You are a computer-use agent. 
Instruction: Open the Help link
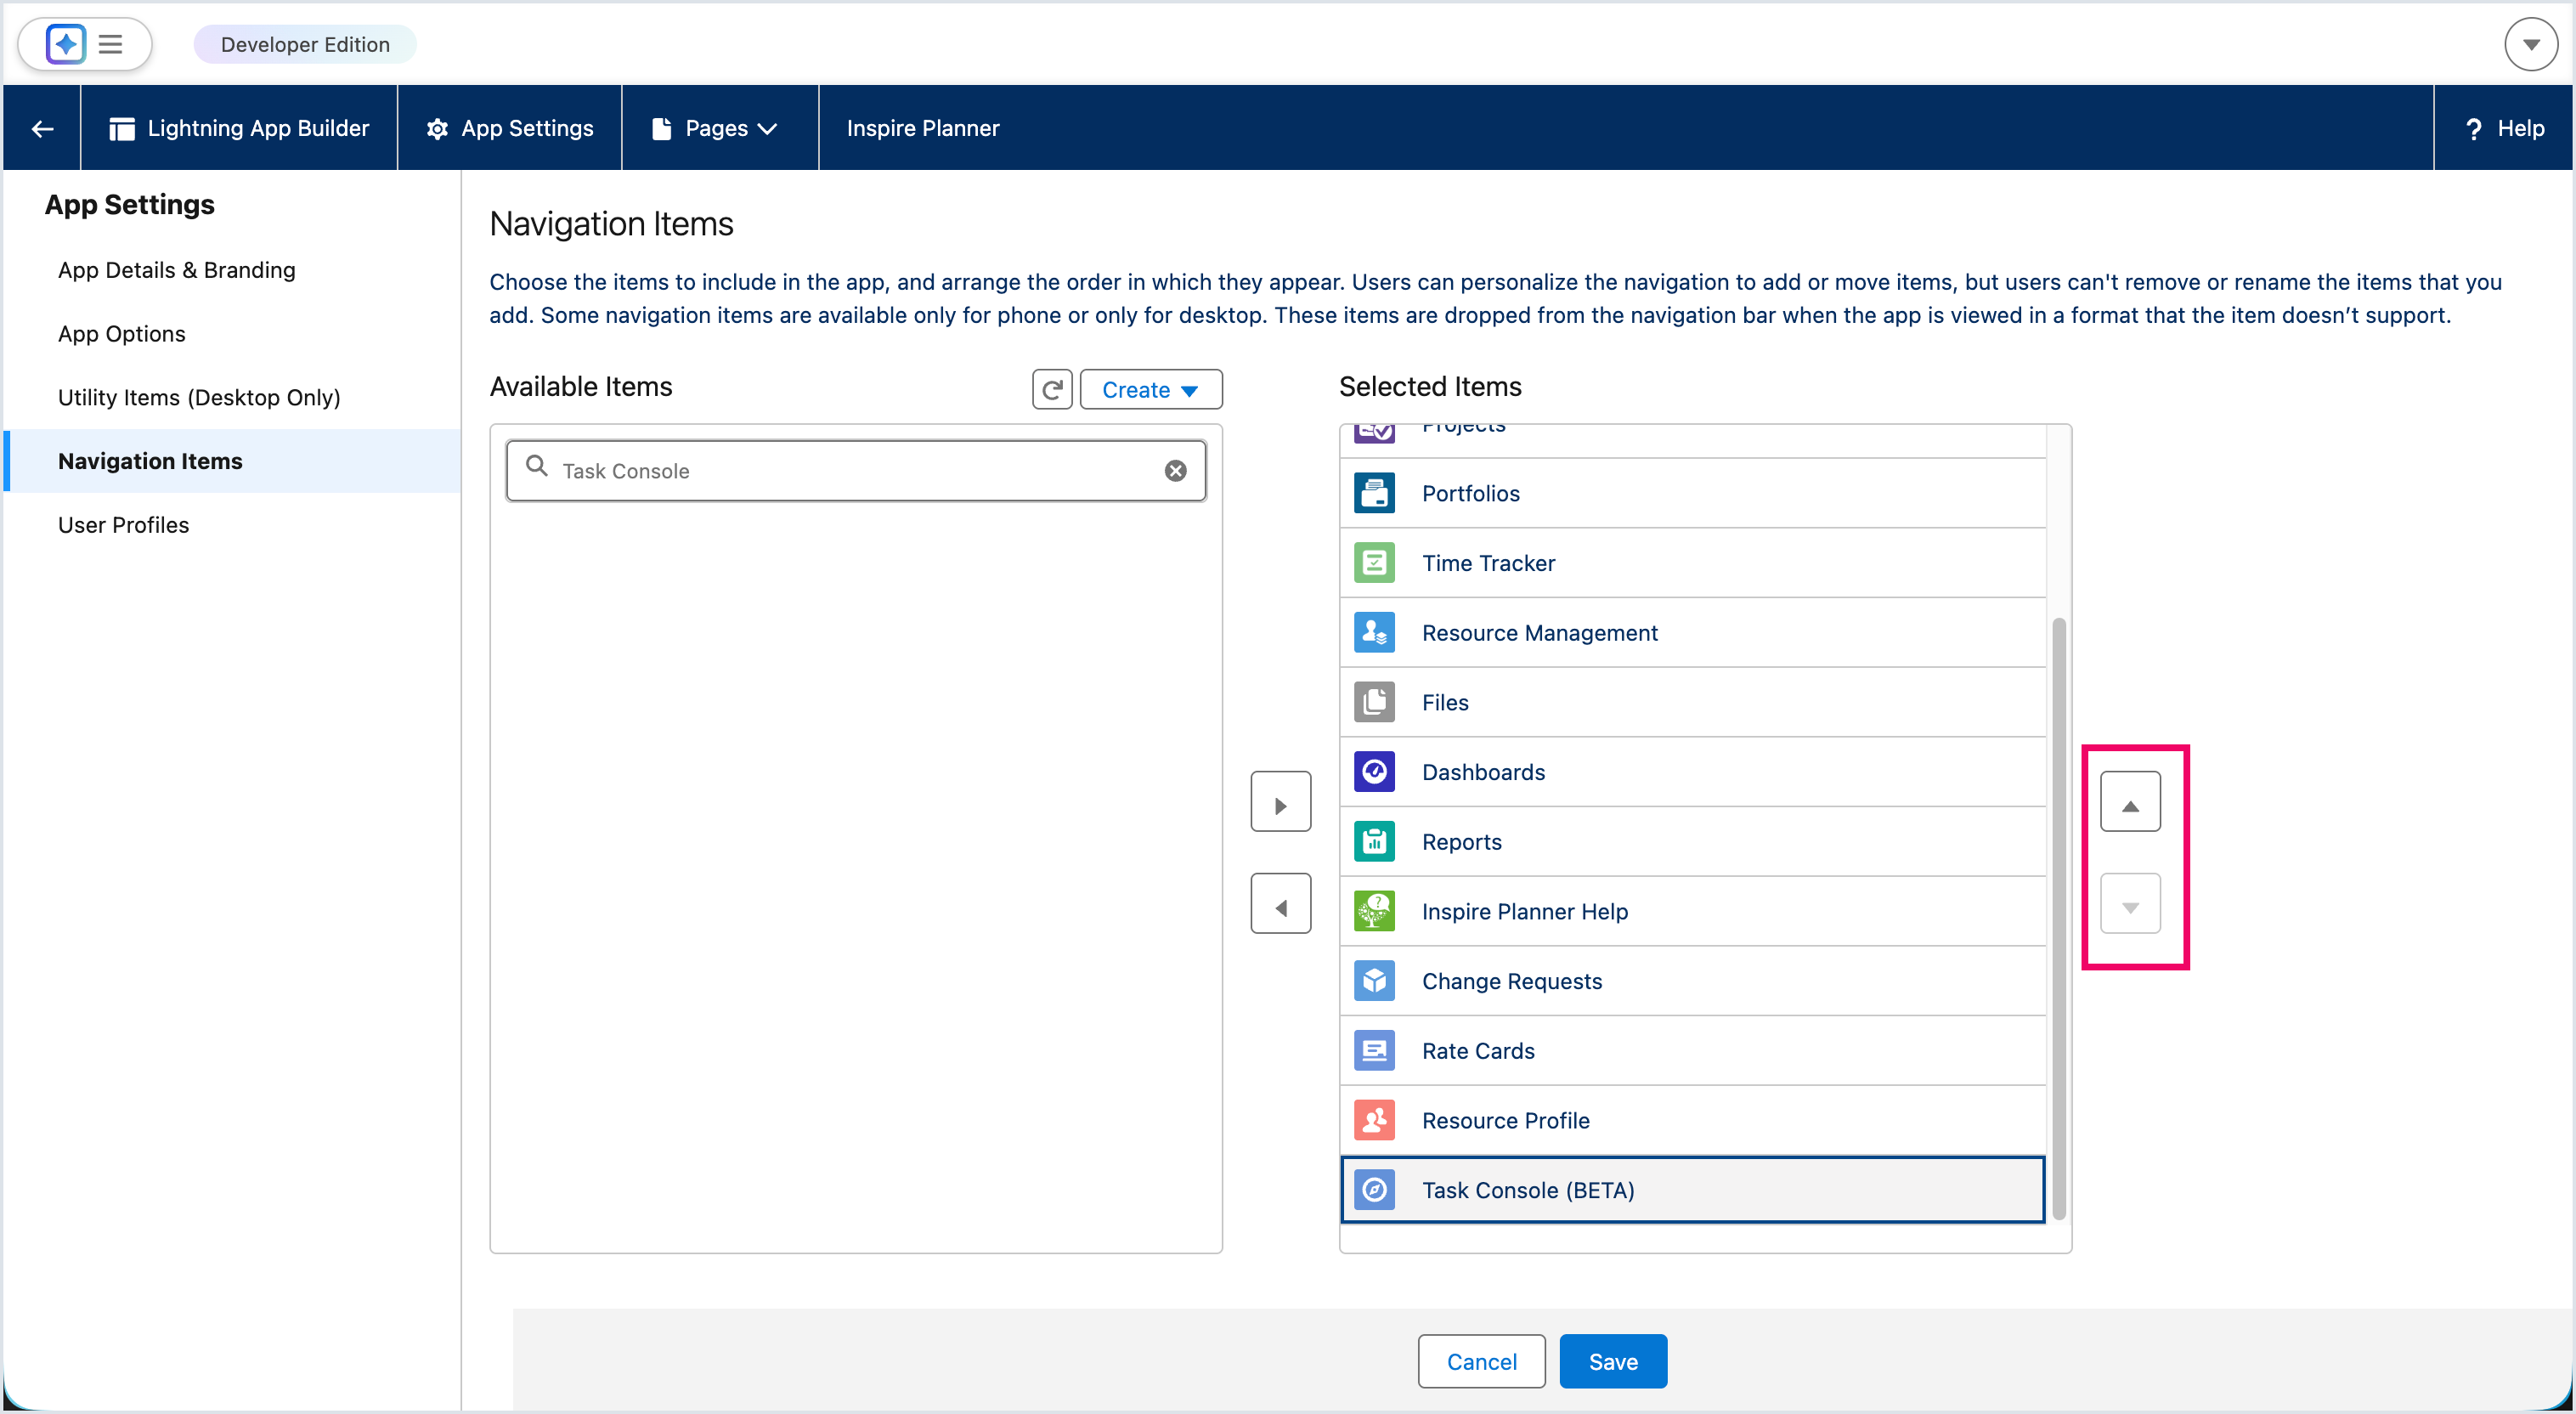coord(2505,128)
